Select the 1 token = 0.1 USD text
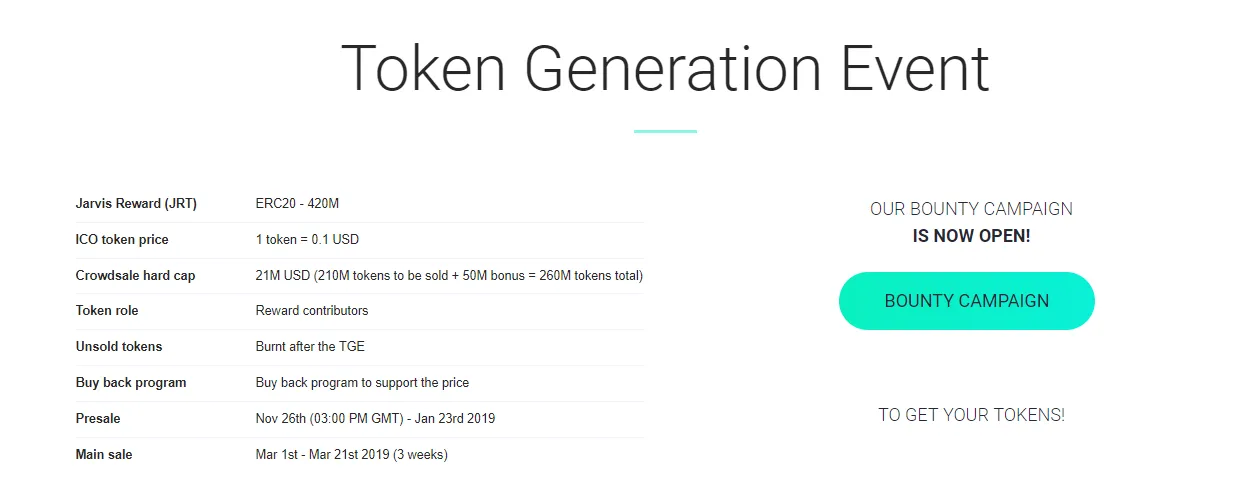The height and width of the screenshot is (483, 1253). [307, 240]
